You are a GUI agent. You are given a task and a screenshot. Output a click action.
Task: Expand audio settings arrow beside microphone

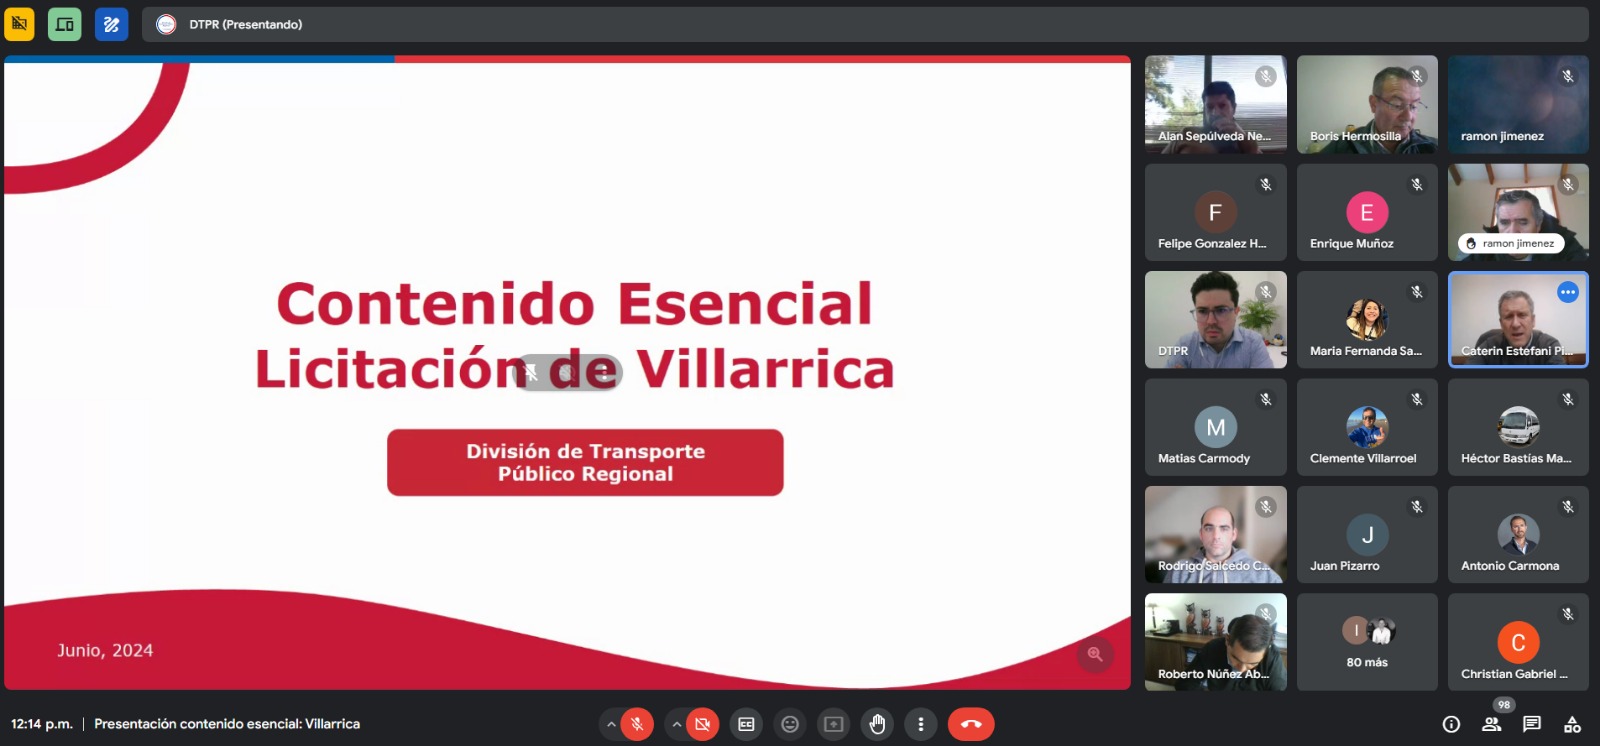pos(611,724)
